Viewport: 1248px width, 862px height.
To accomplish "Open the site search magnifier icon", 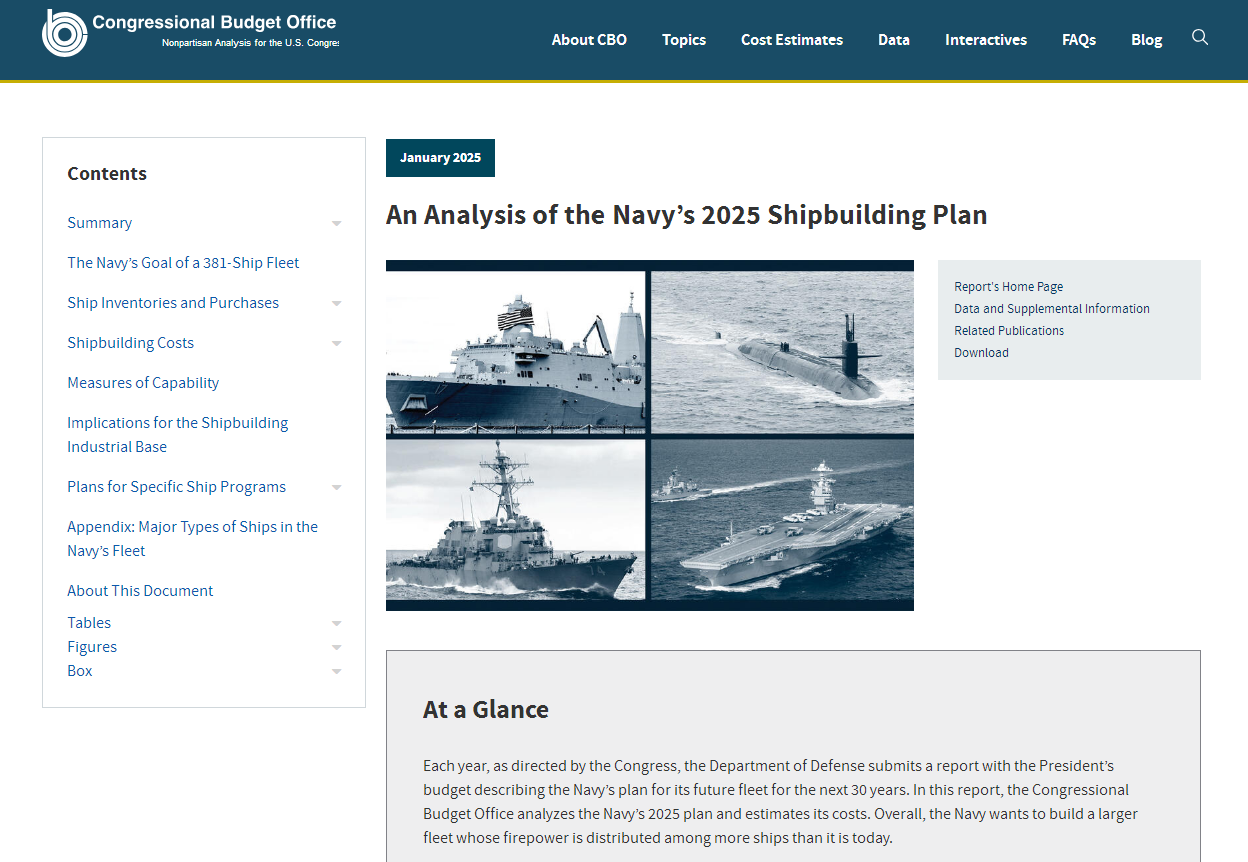I will [1200, 37].
